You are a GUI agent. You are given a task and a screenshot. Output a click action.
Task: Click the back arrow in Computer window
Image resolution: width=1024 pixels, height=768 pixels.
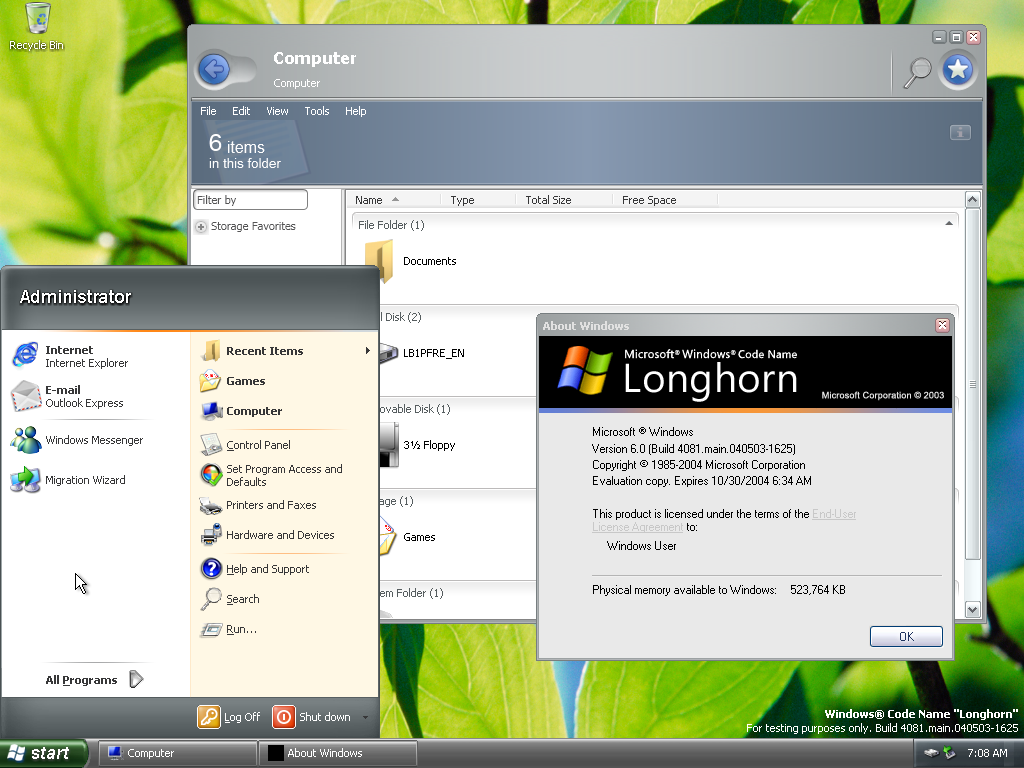point(214,69)
